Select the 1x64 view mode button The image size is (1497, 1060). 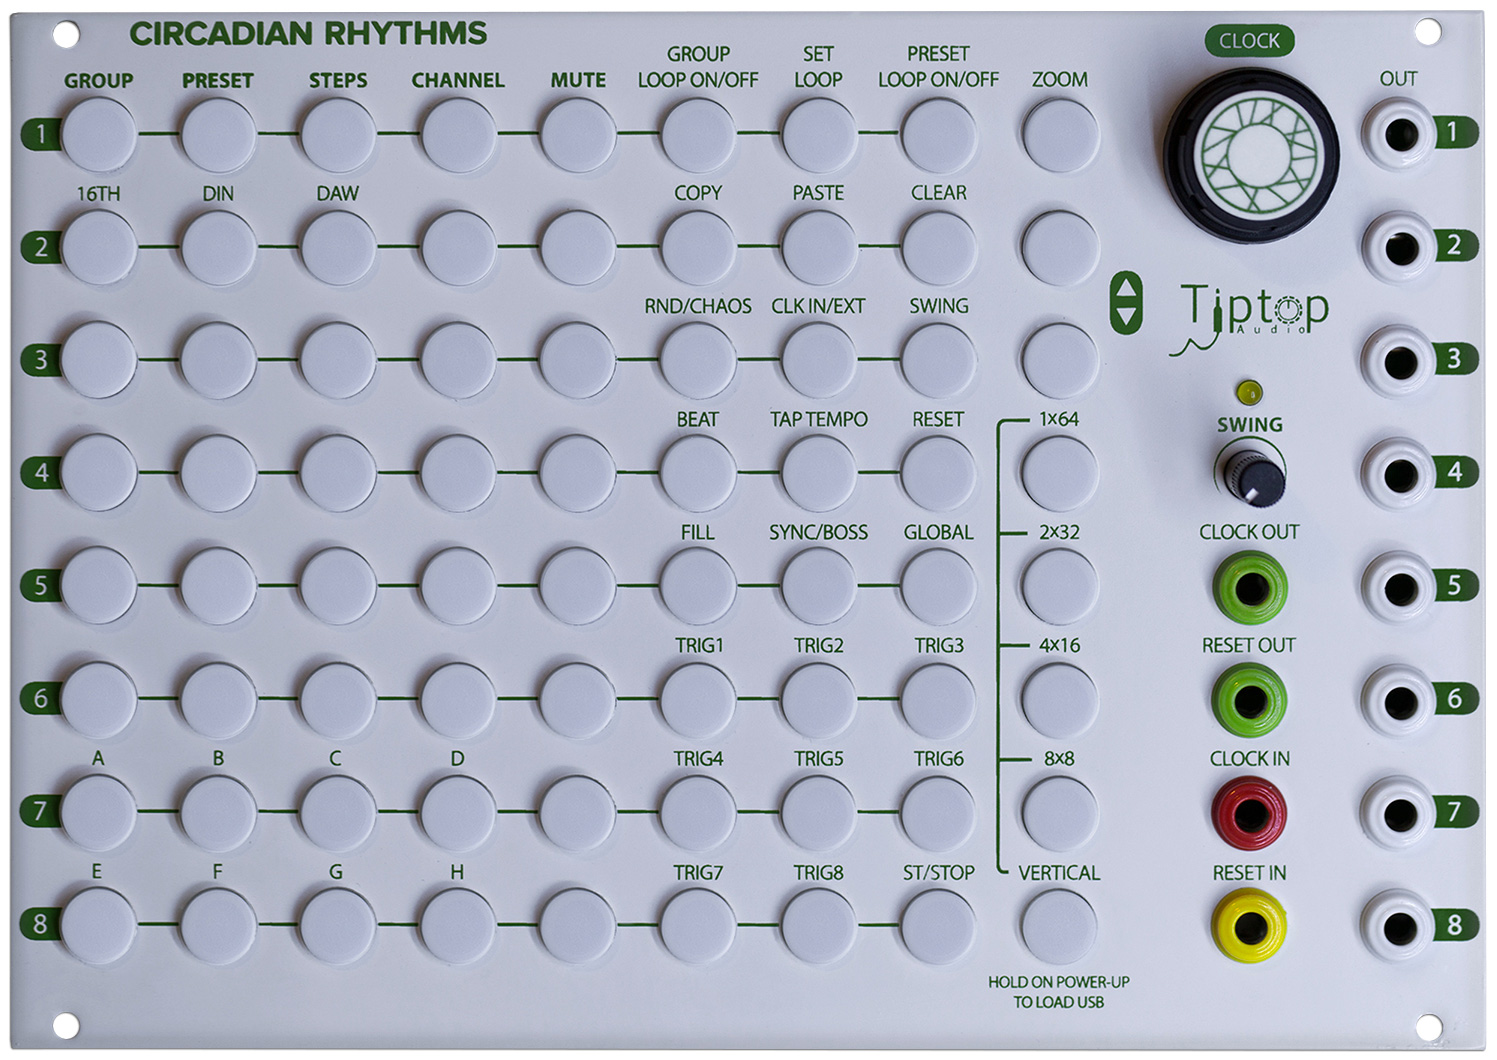coord(1059,472)
